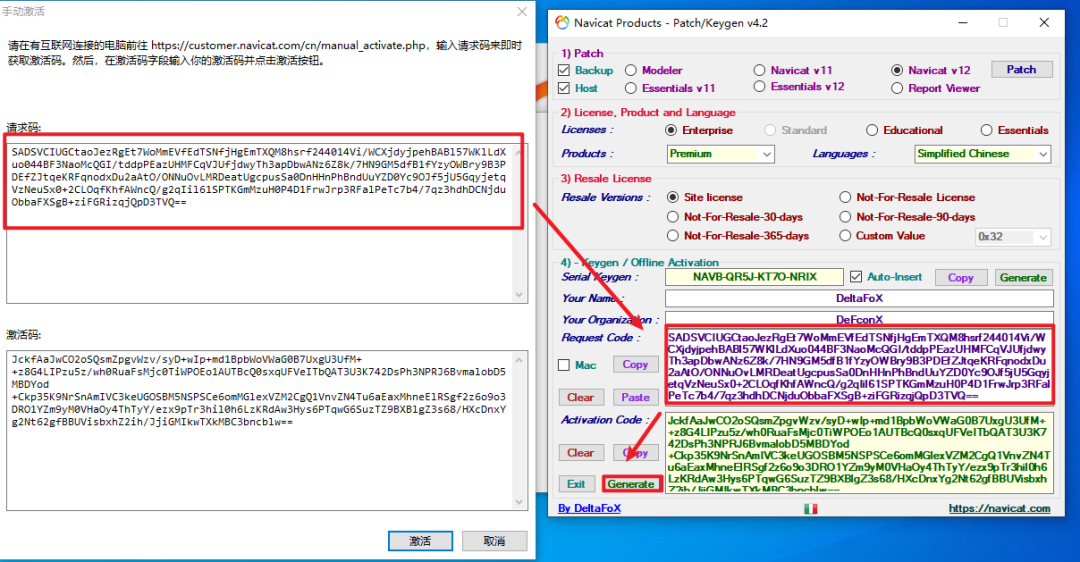
Task: Clear the Activation Code
Action: point(581,452)
